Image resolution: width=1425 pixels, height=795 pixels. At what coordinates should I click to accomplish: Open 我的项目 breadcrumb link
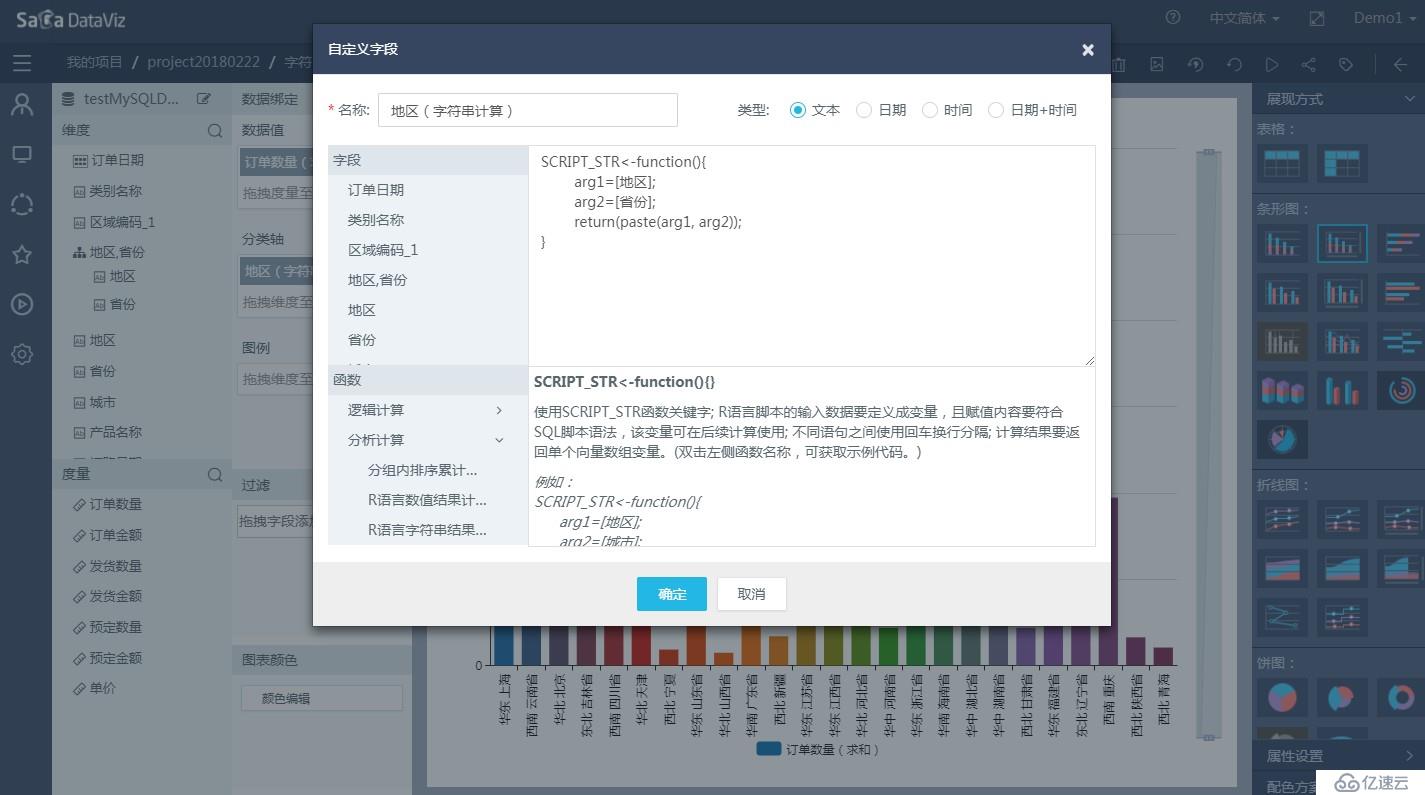(x=95, y=62)
